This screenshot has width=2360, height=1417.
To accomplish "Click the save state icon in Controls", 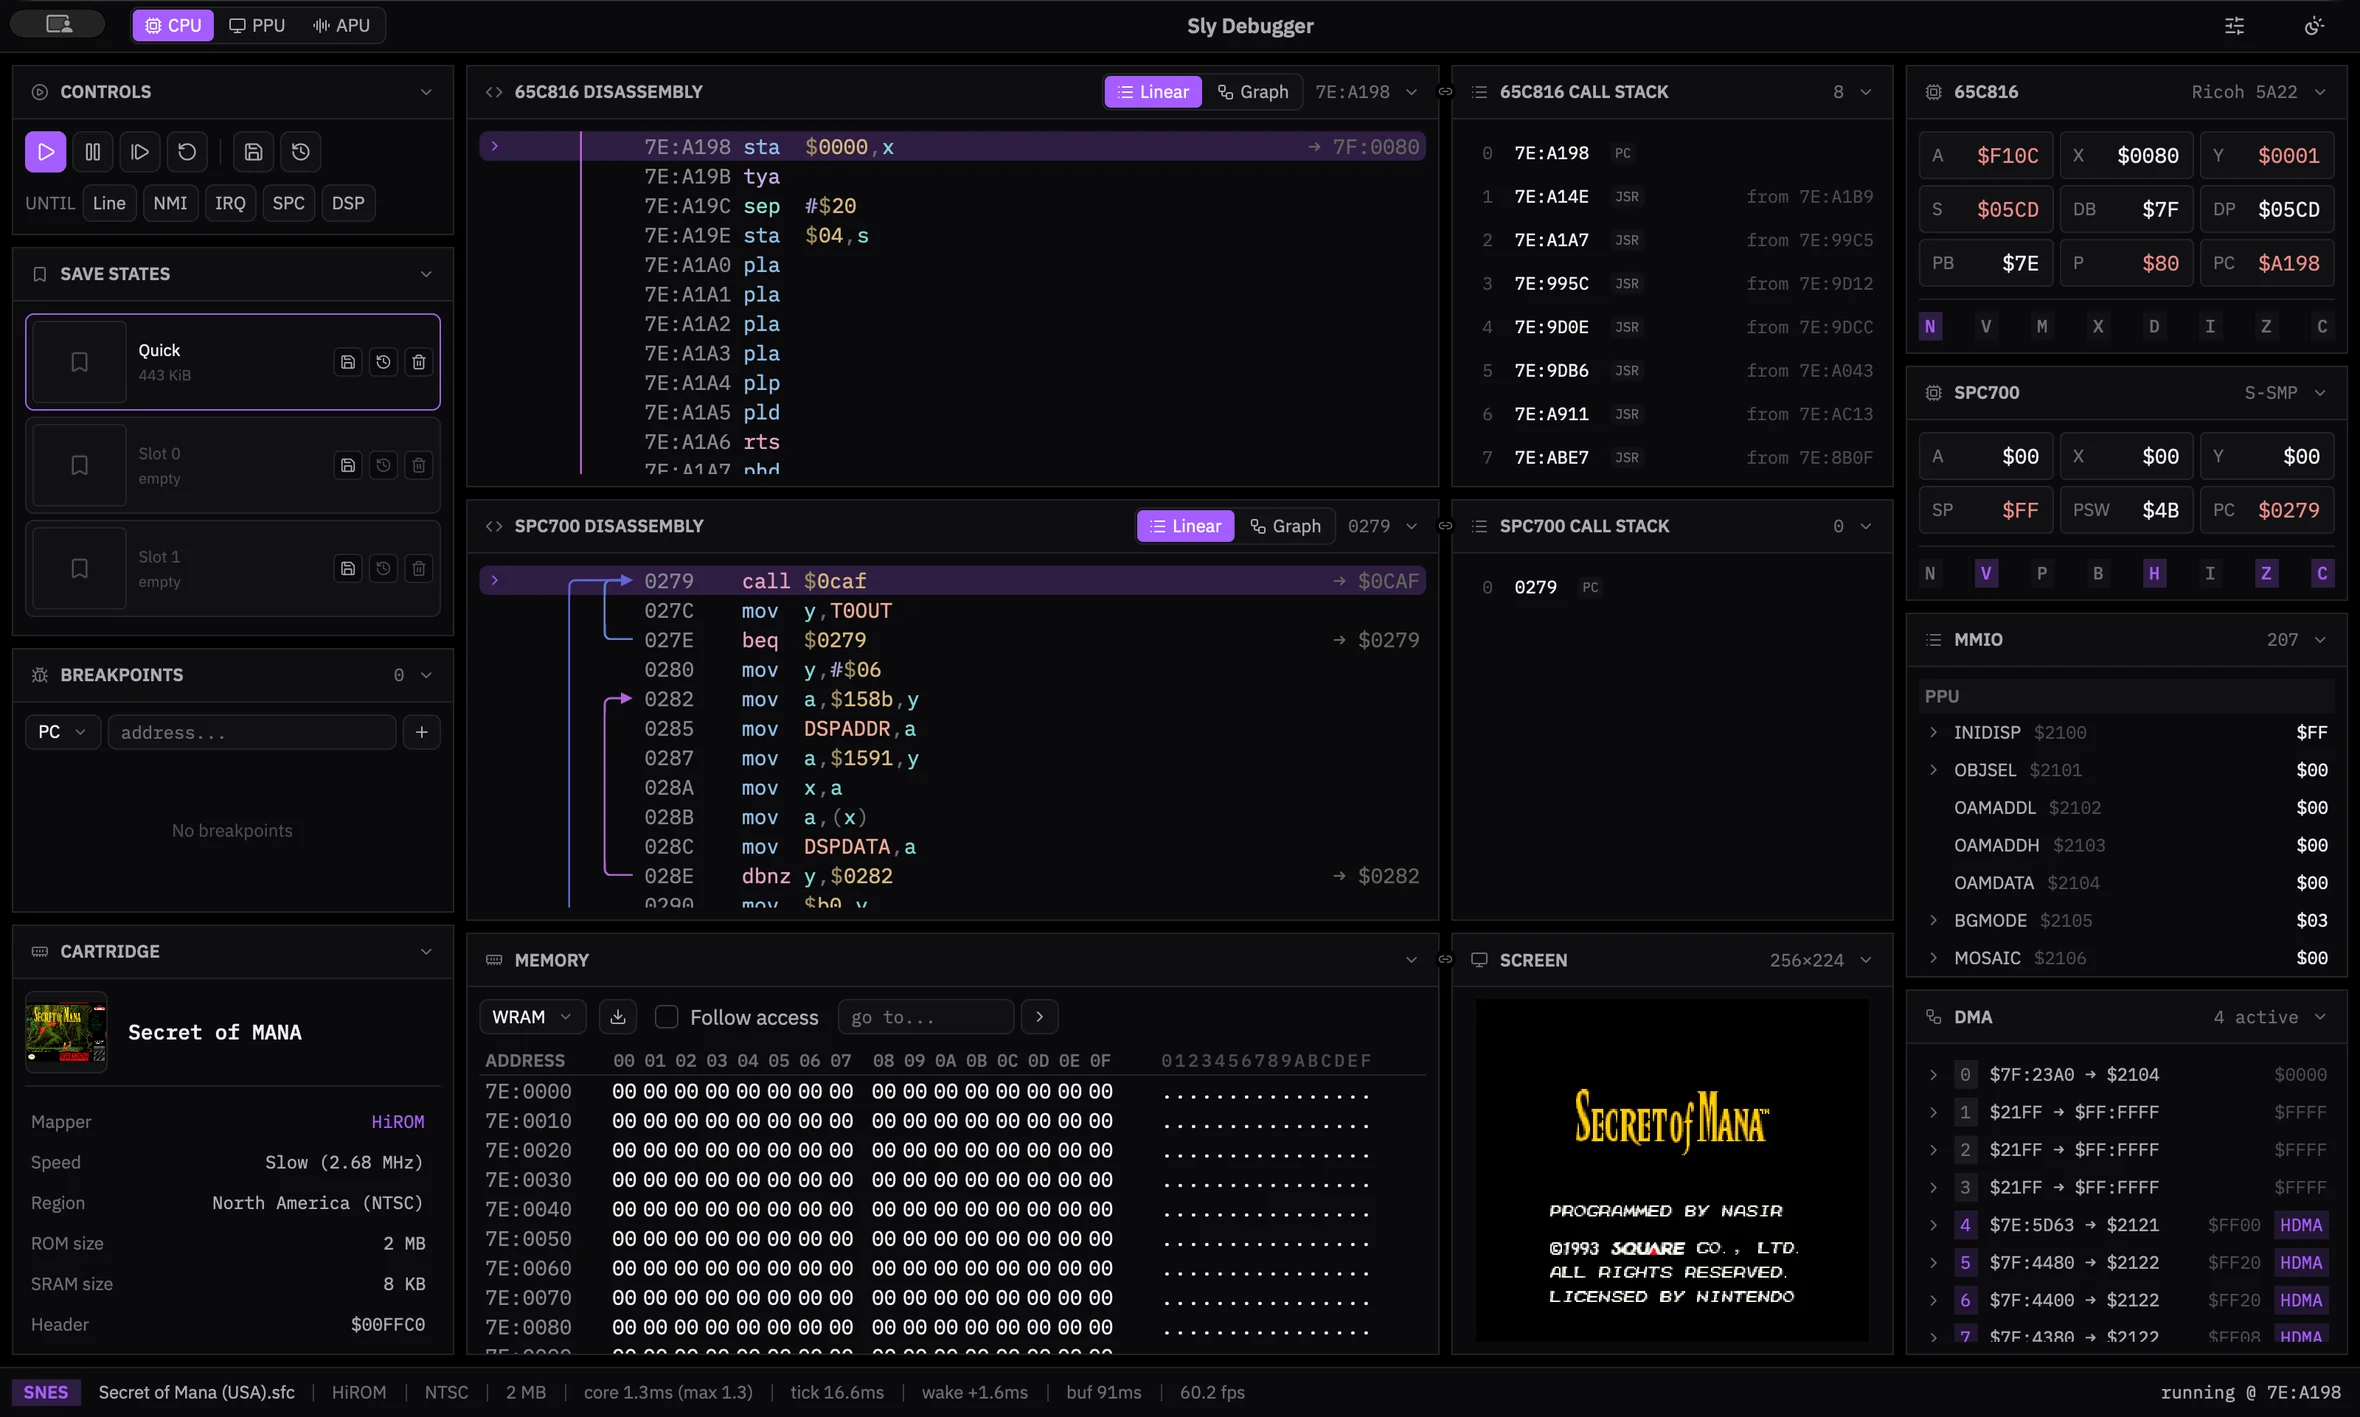I will (x=254, y=152).
